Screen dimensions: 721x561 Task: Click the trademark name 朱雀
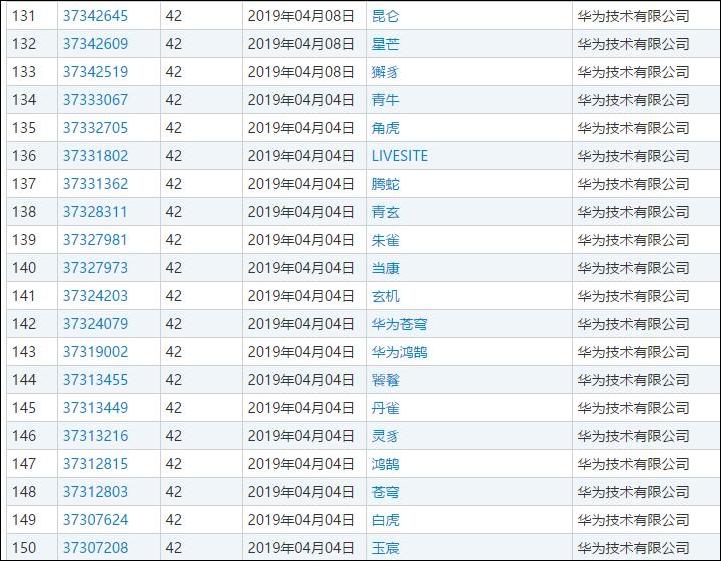pos(385,240)
